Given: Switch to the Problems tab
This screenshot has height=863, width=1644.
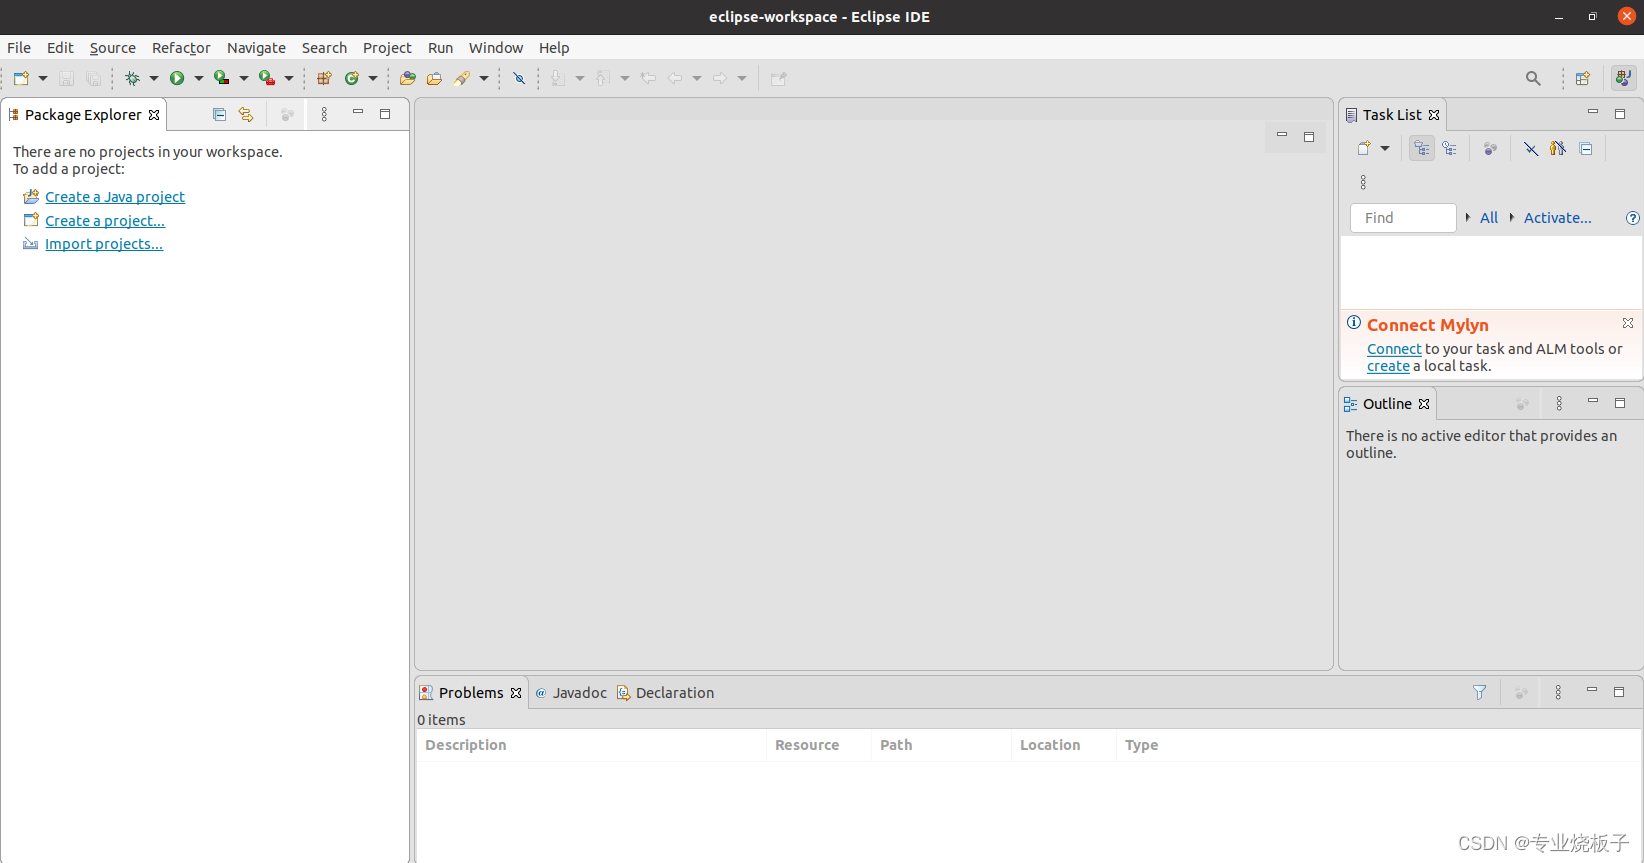Looking at the screenshot, I should [470, 693].
